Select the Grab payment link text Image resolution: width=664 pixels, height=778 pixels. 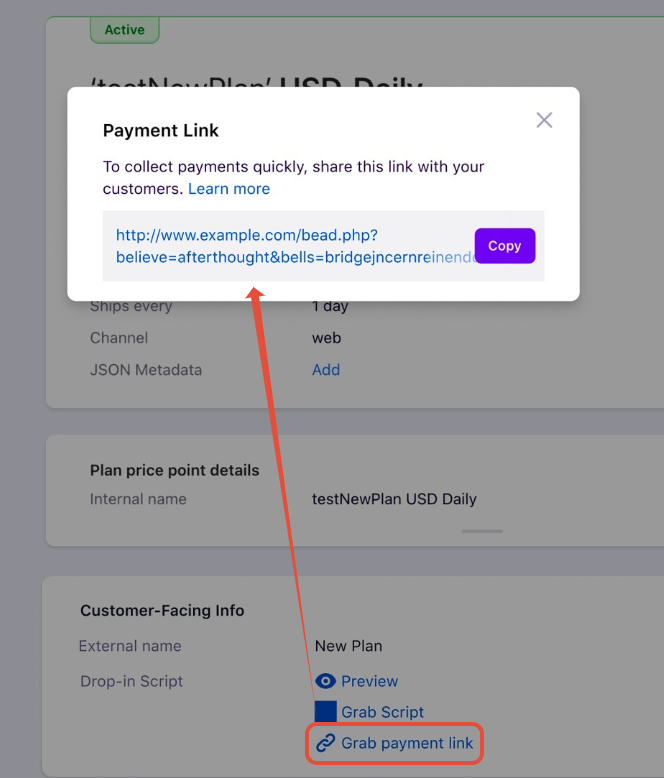[407, 743]
